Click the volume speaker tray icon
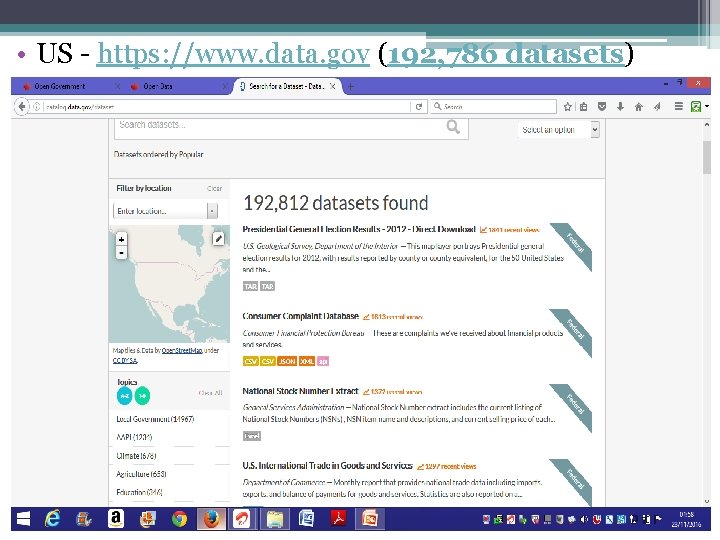The width and height of the screenshot is (720, 540). click(585, 519)
